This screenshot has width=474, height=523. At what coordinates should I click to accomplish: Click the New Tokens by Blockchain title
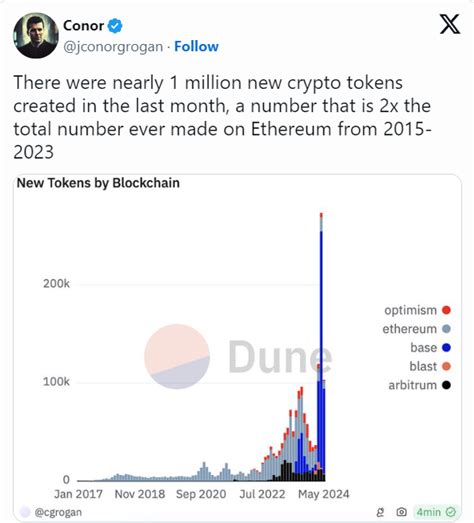click(98, 183)
